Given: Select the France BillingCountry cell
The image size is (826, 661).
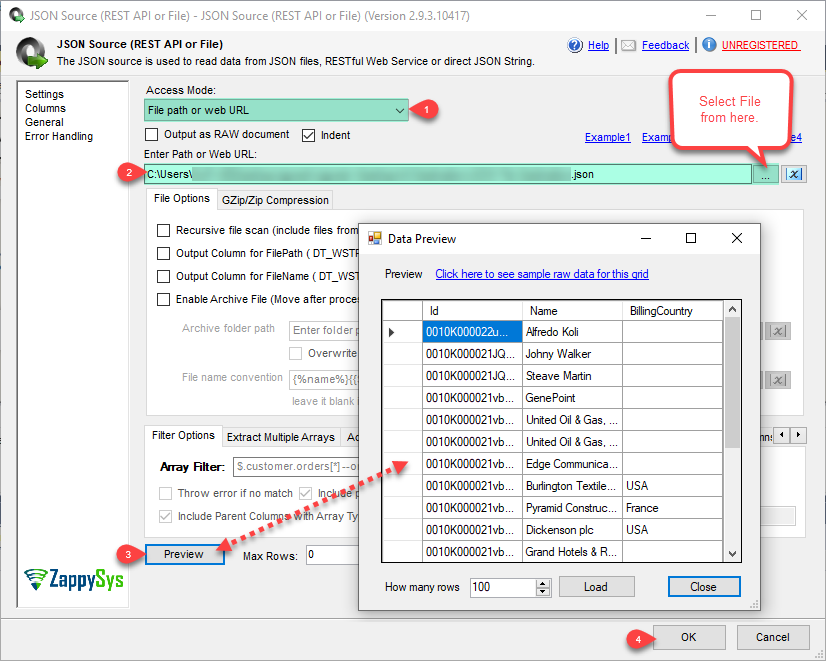Looking at the screenshot, I should tap(672, 508).
